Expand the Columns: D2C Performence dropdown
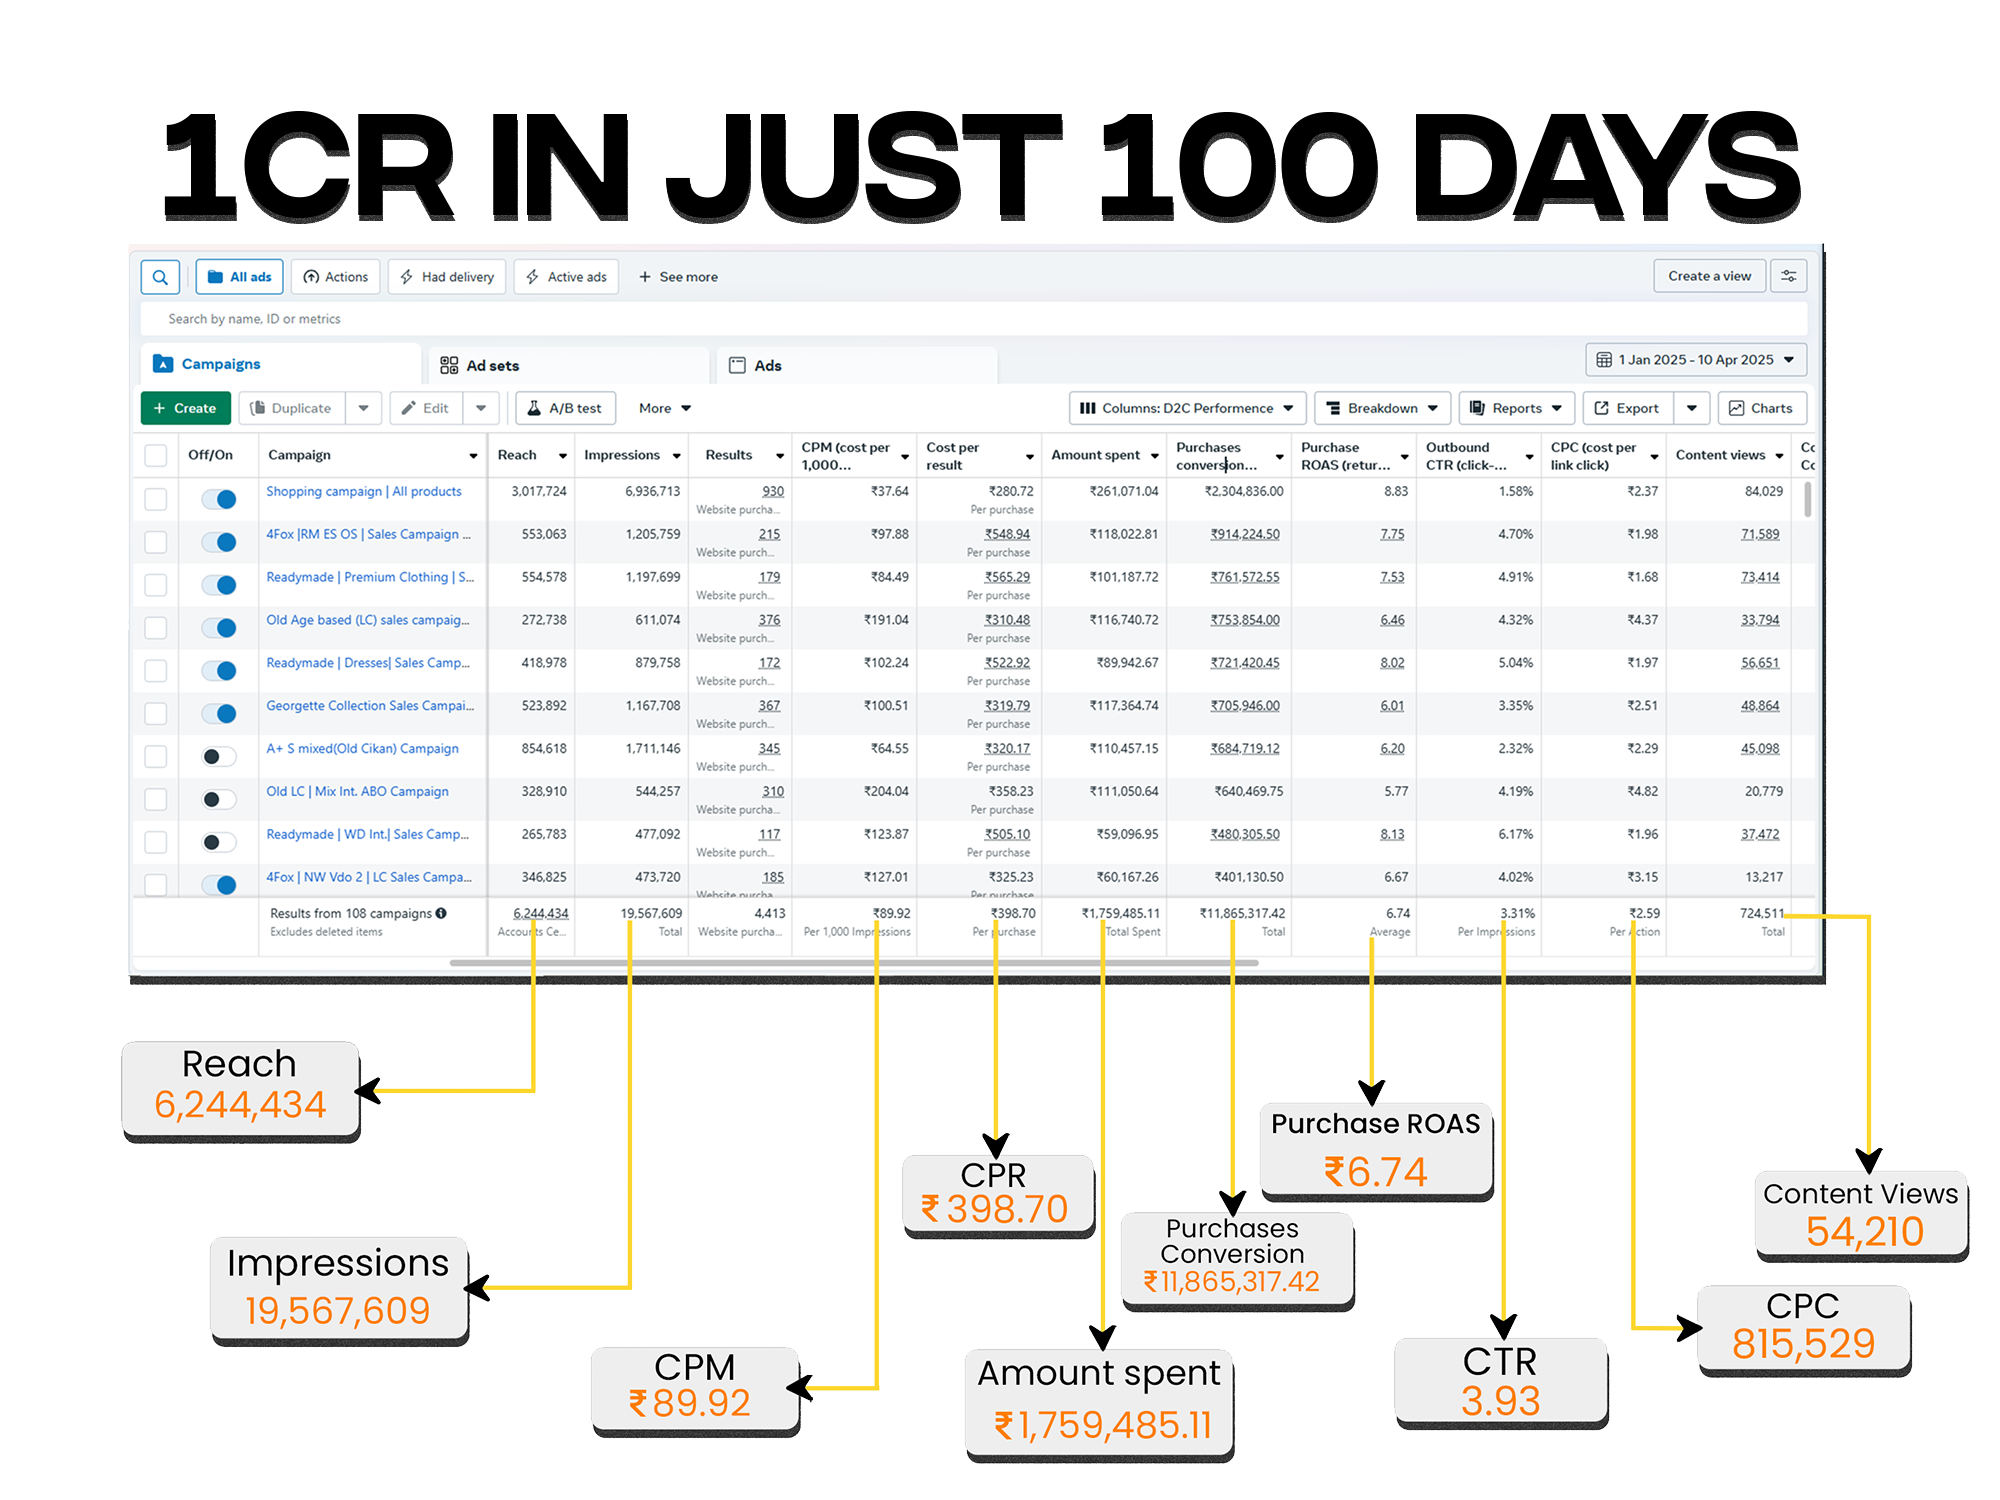The height and width of the screenshot is (1500, 2000). tap(1187, 408)
